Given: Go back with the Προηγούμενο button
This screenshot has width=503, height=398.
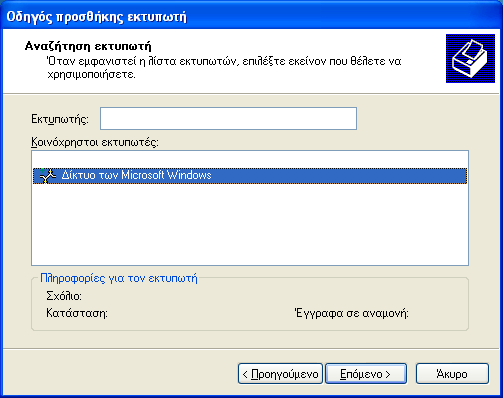Looking at the screenshot, I should coord(280,374).
